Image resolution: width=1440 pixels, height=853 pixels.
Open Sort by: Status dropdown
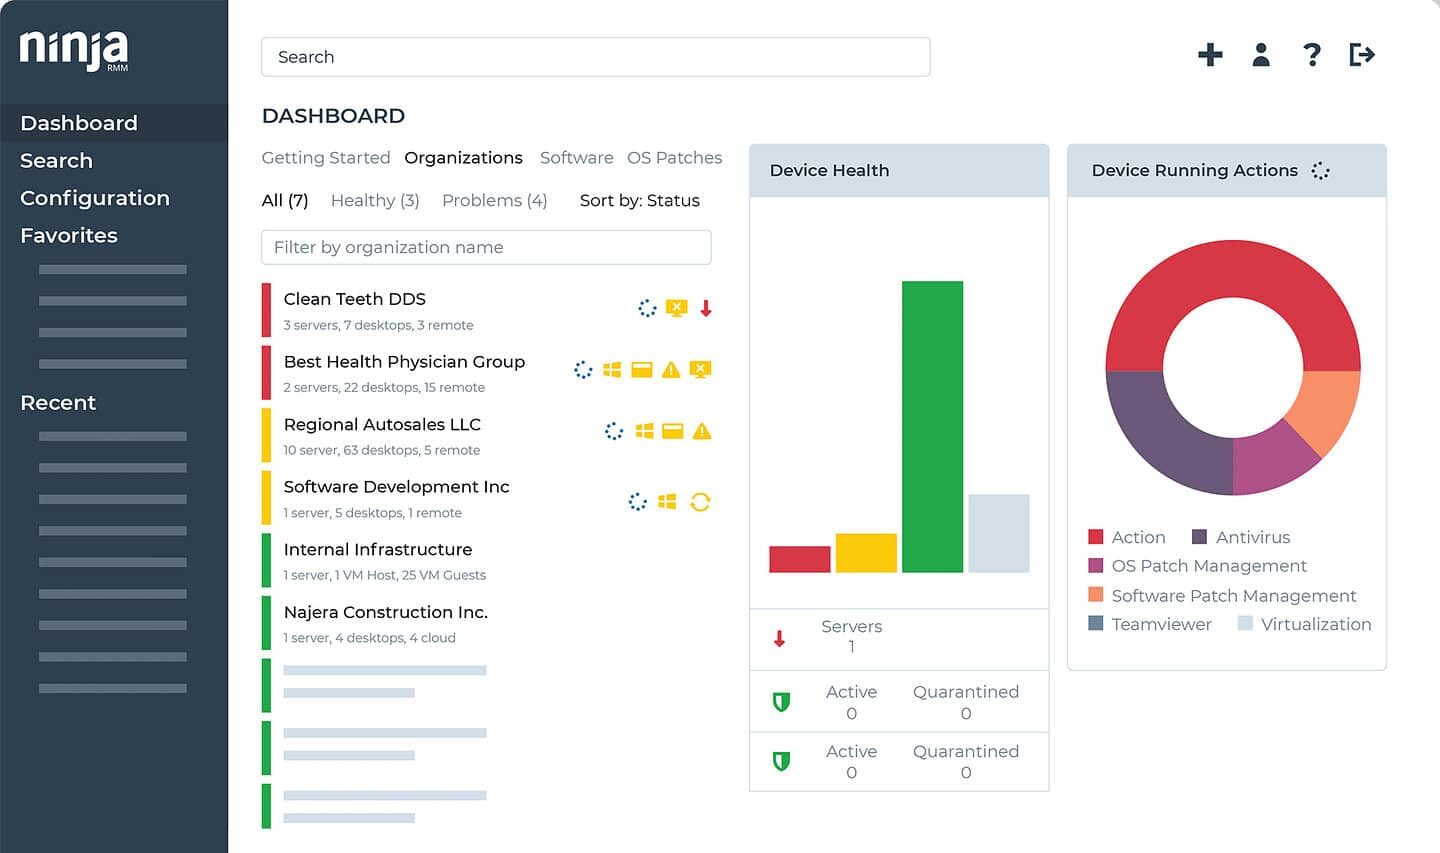(639, 201)
